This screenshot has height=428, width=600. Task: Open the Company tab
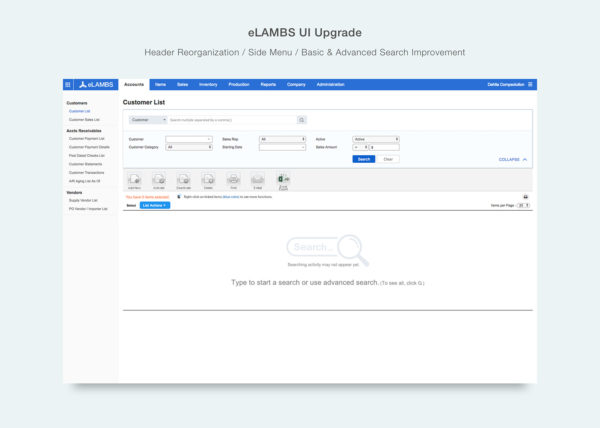point(296,85)
